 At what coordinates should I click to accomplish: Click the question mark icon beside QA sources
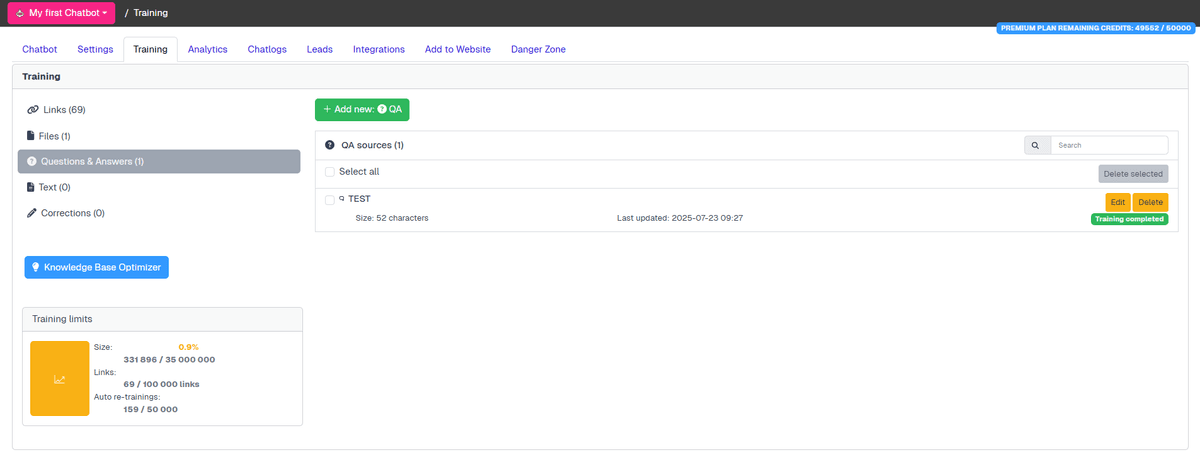tap(330, 145)
